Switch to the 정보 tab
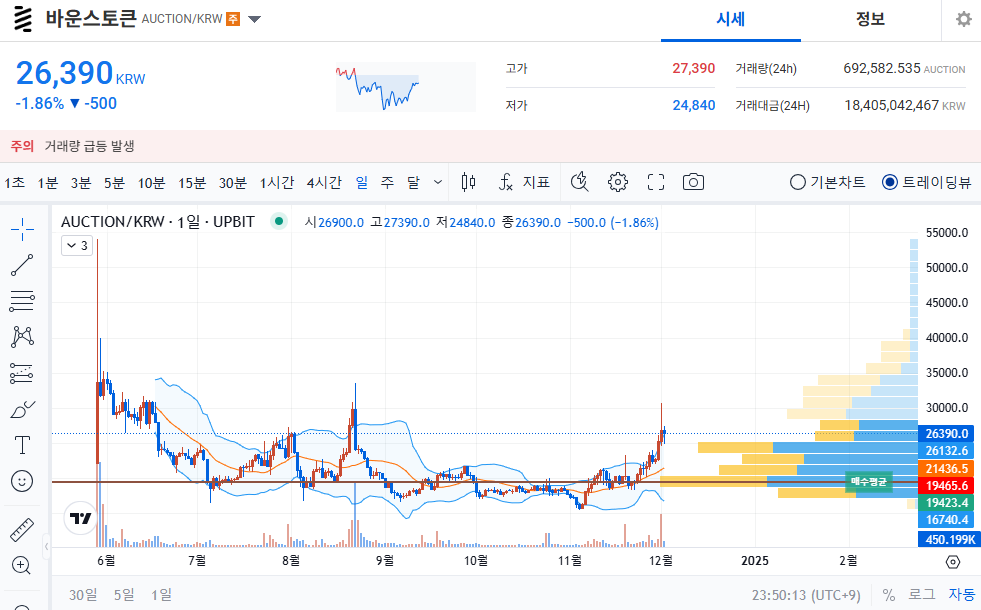This screenshot has width=981, height=610. coord(870,19)
